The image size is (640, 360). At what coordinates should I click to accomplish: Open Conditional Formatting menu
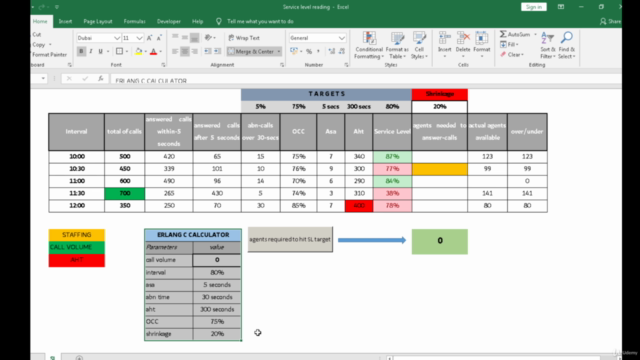click(369, 45)
